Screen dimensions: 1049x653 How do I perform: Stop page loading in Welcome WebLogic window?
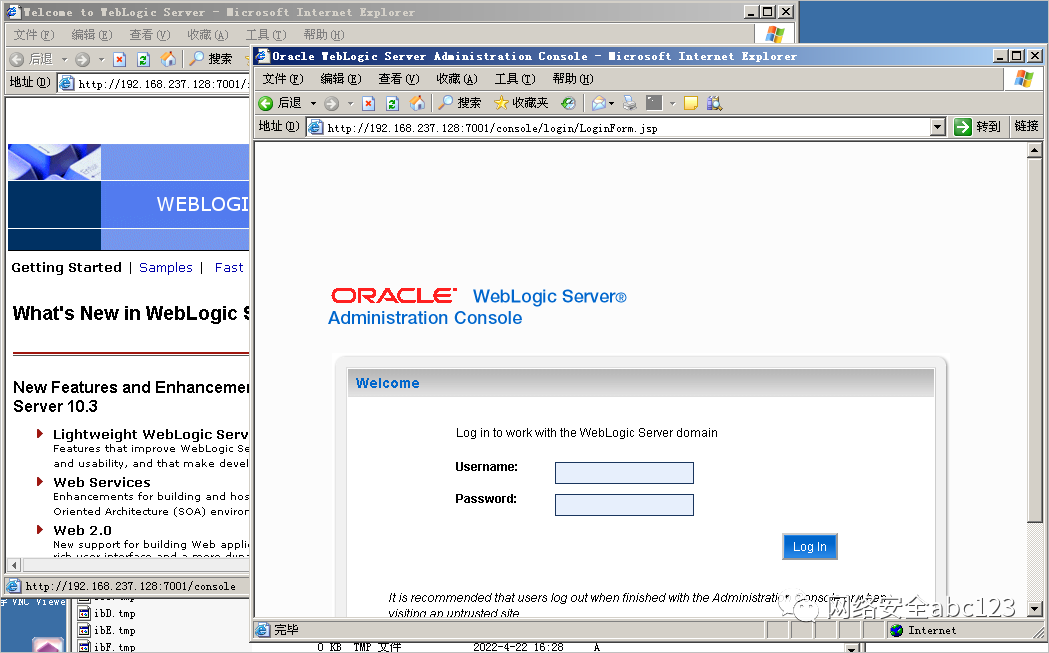point(120,60)
